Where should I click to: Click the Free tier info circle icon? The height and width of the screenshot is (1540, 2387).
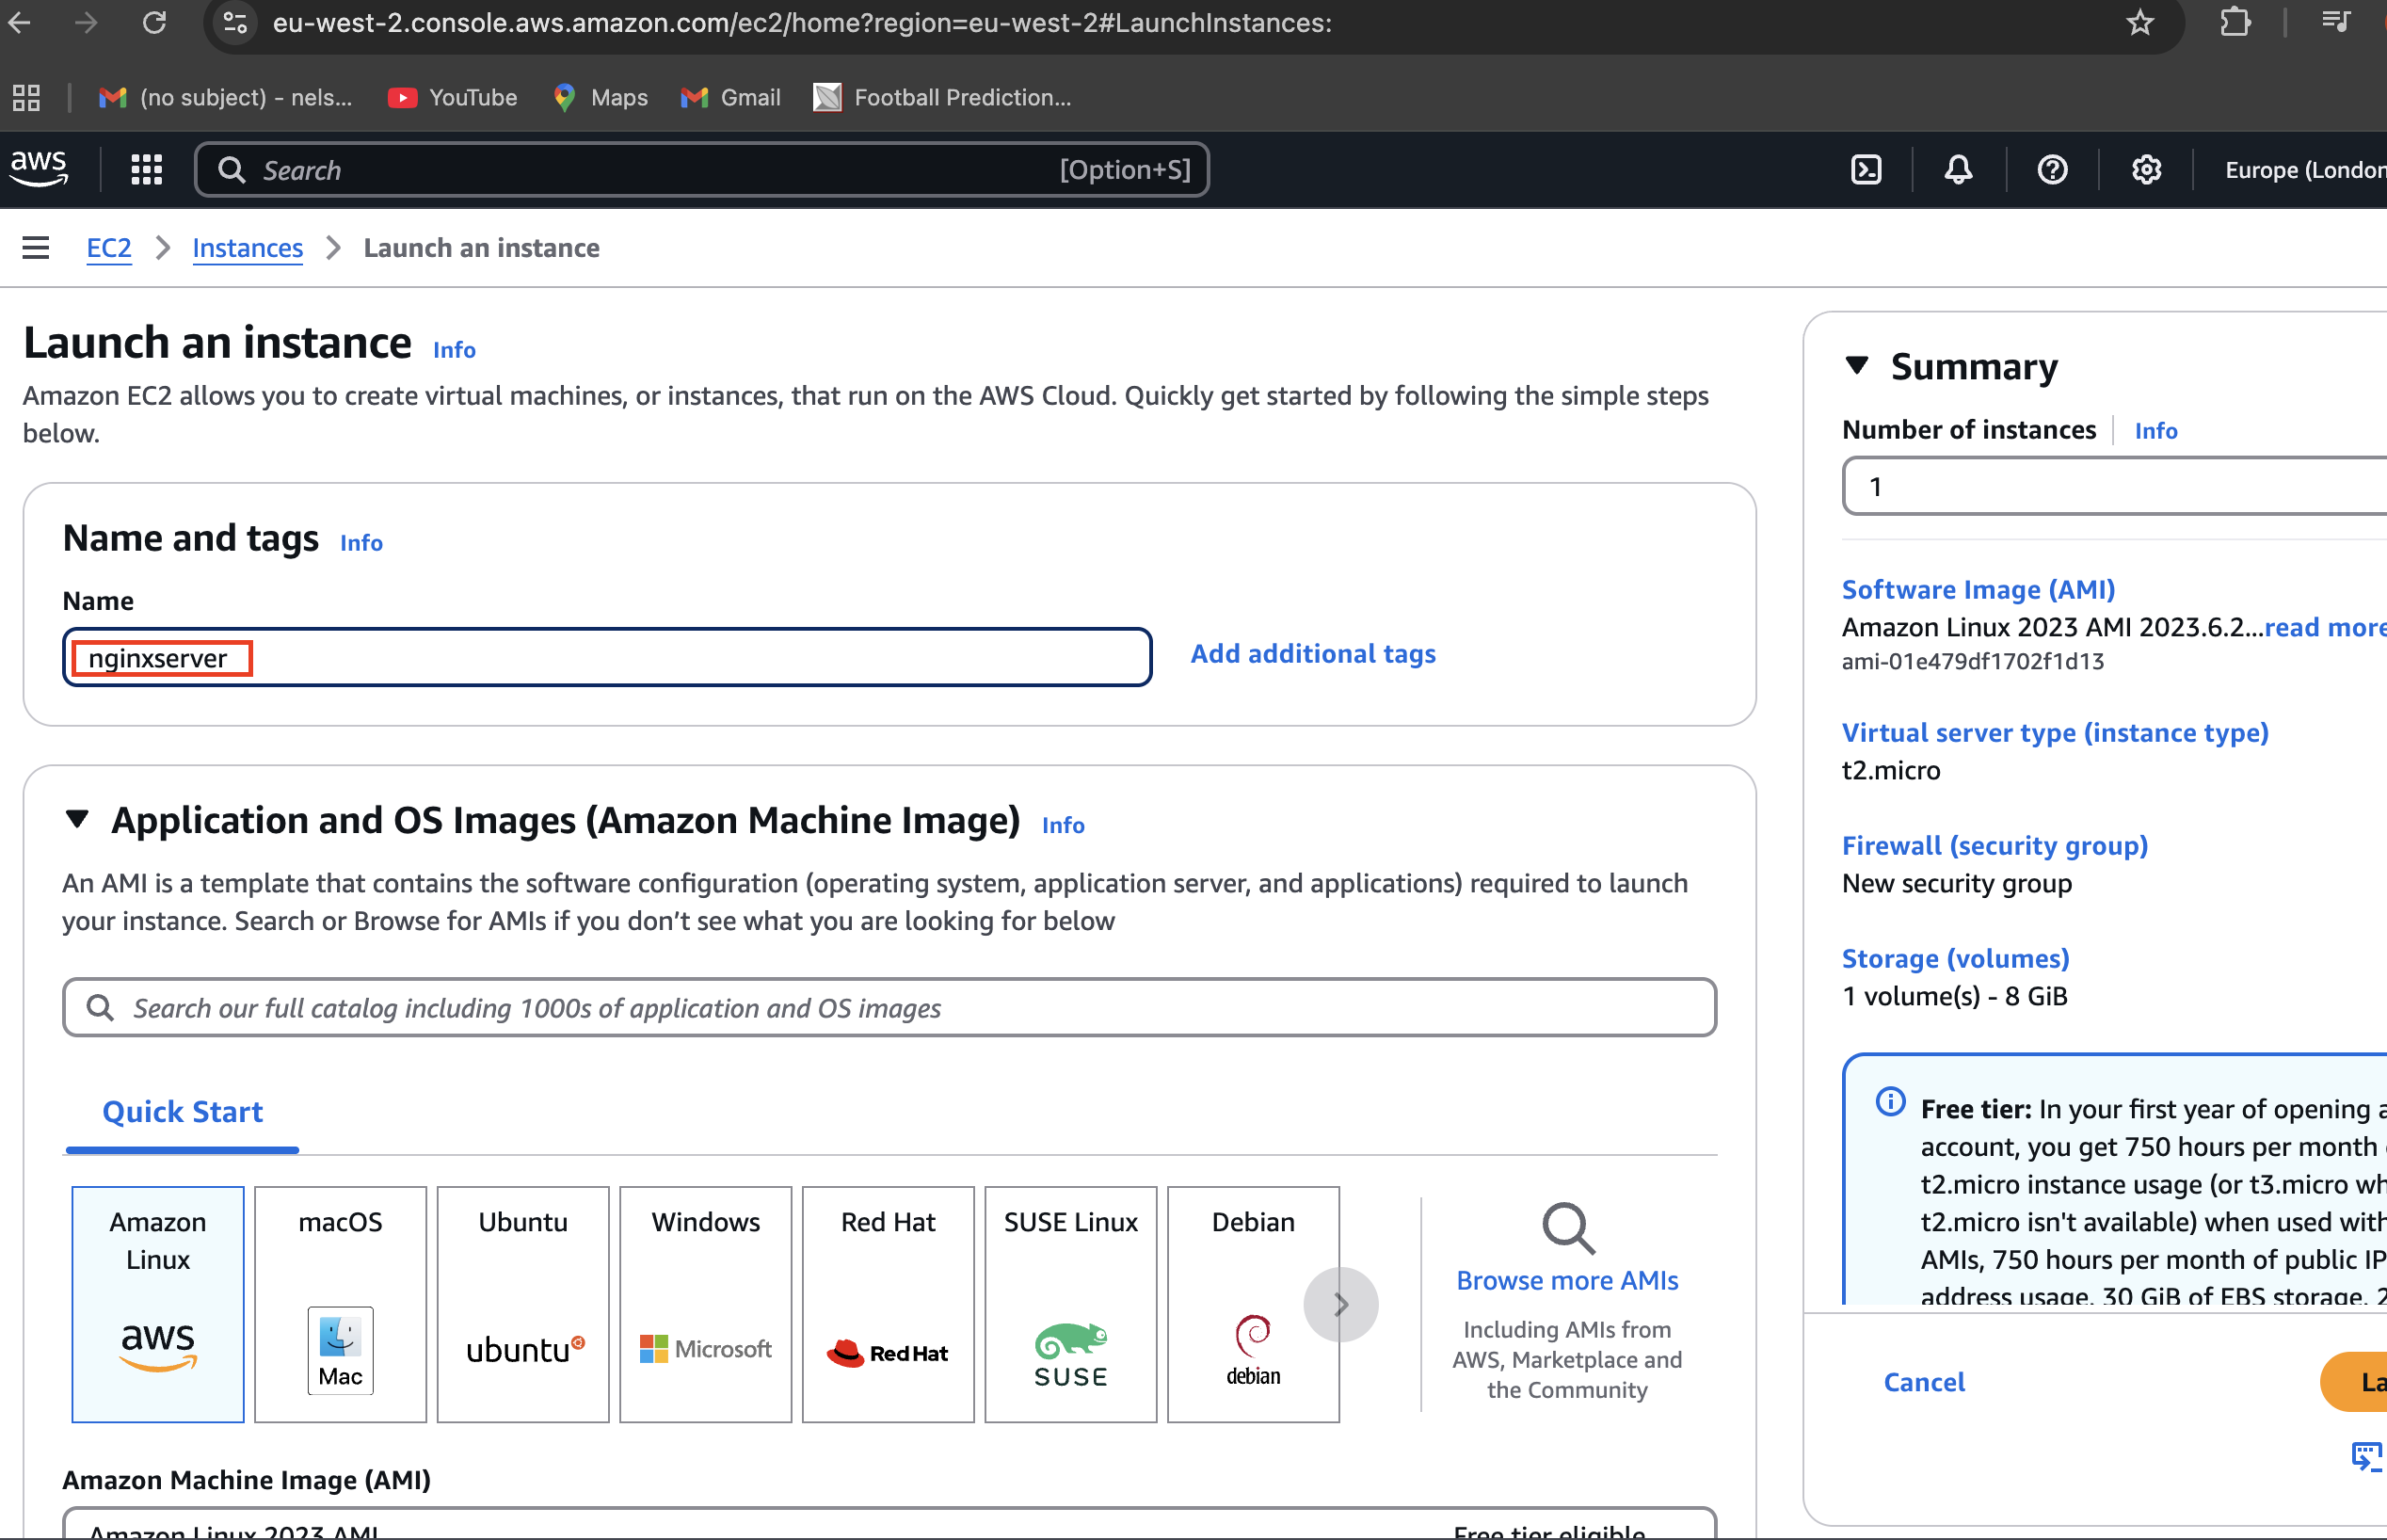coord(1890,1101)
